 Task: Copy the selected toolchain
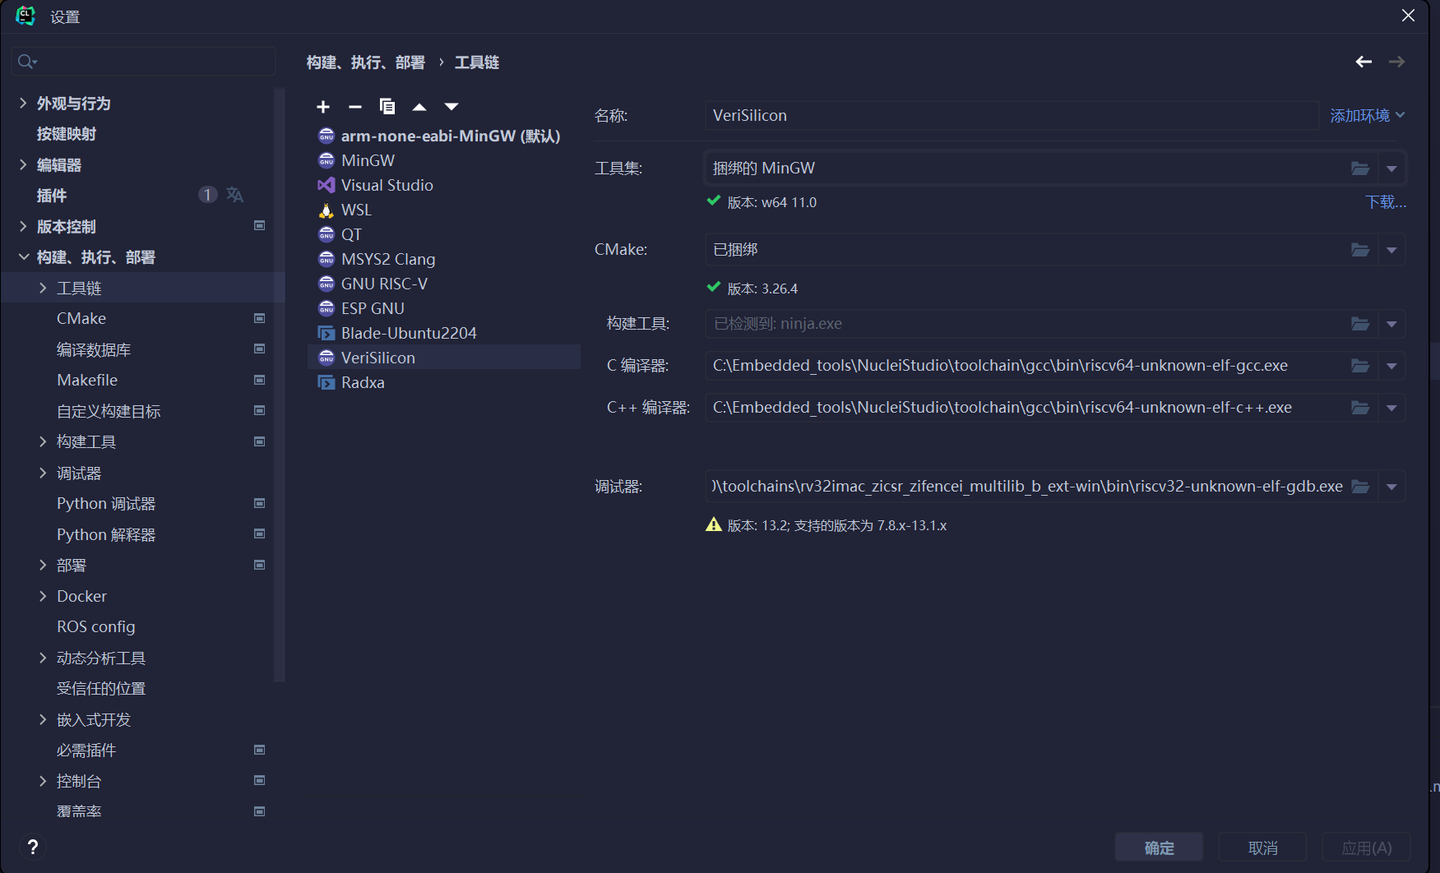point(387,107)
